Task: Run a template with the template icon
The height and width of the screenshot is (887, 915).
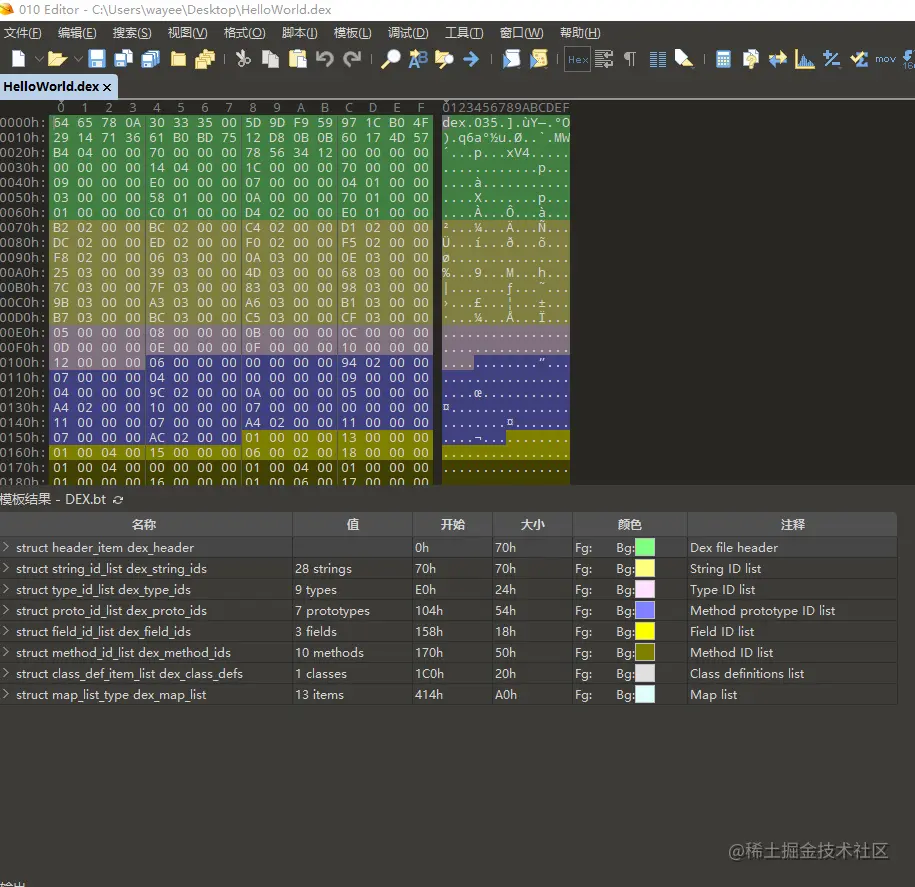Action: point(539,59)
